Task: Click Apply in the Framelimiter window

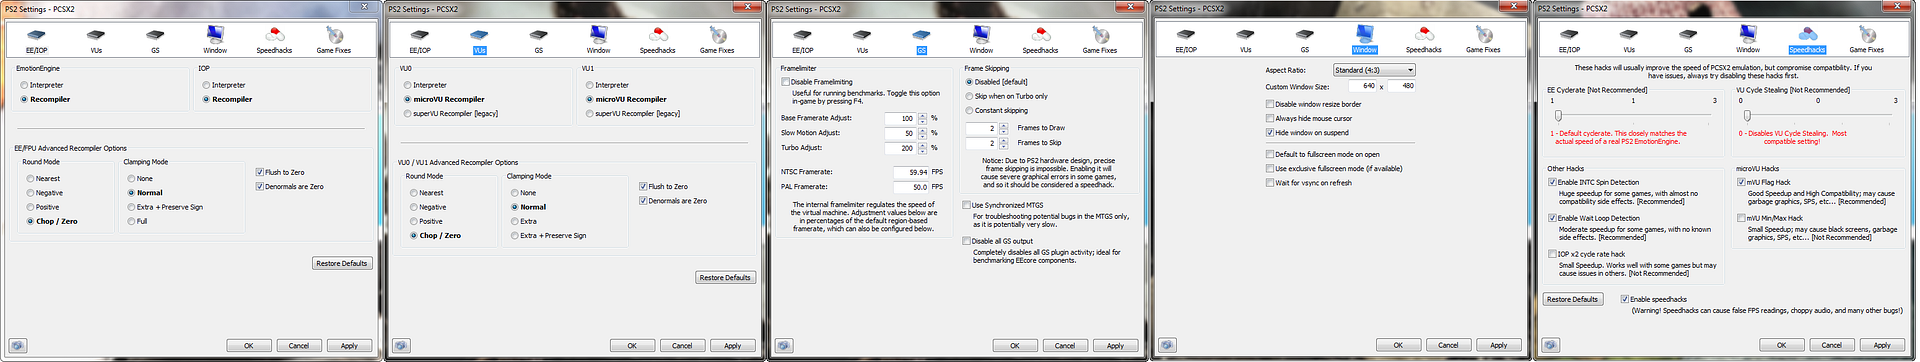Action: coord(1115,345)
